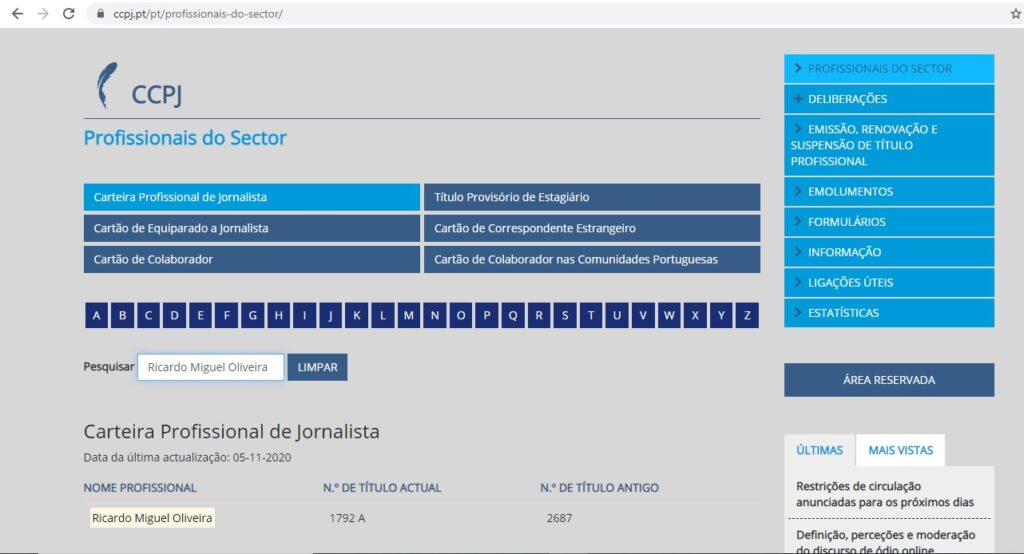
Task: Open Emissão, Renovação e Suspensão de Título
Action: click(889, 145)
